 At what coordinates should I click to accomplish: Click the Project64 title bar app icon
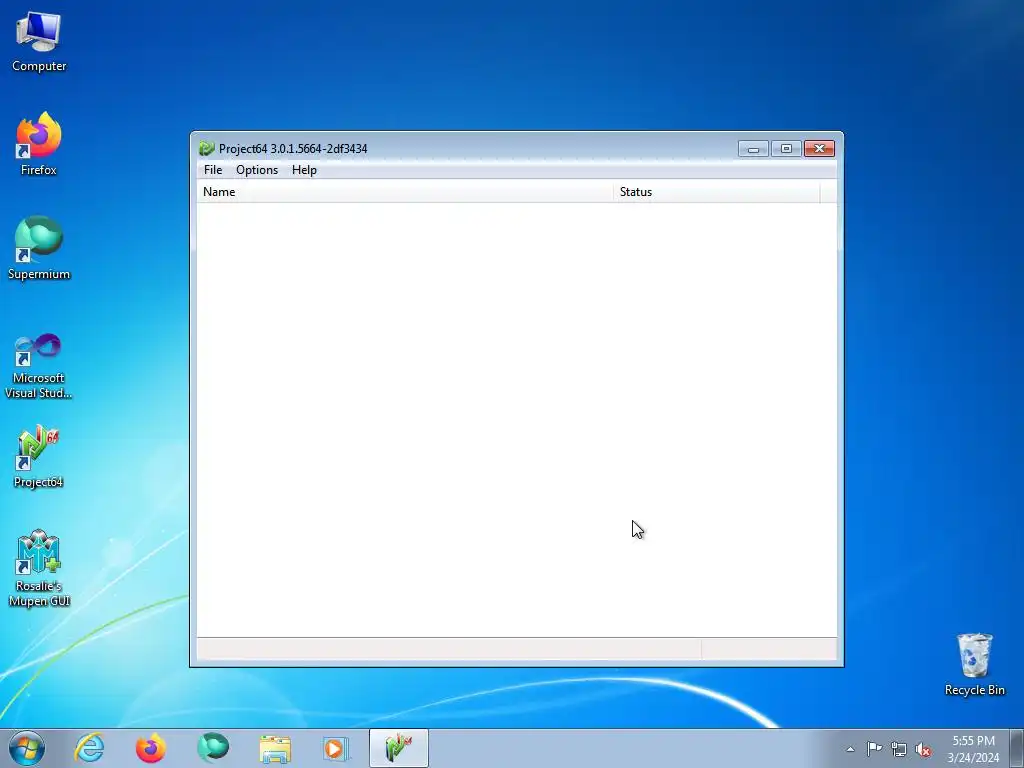tap(207, 148)
